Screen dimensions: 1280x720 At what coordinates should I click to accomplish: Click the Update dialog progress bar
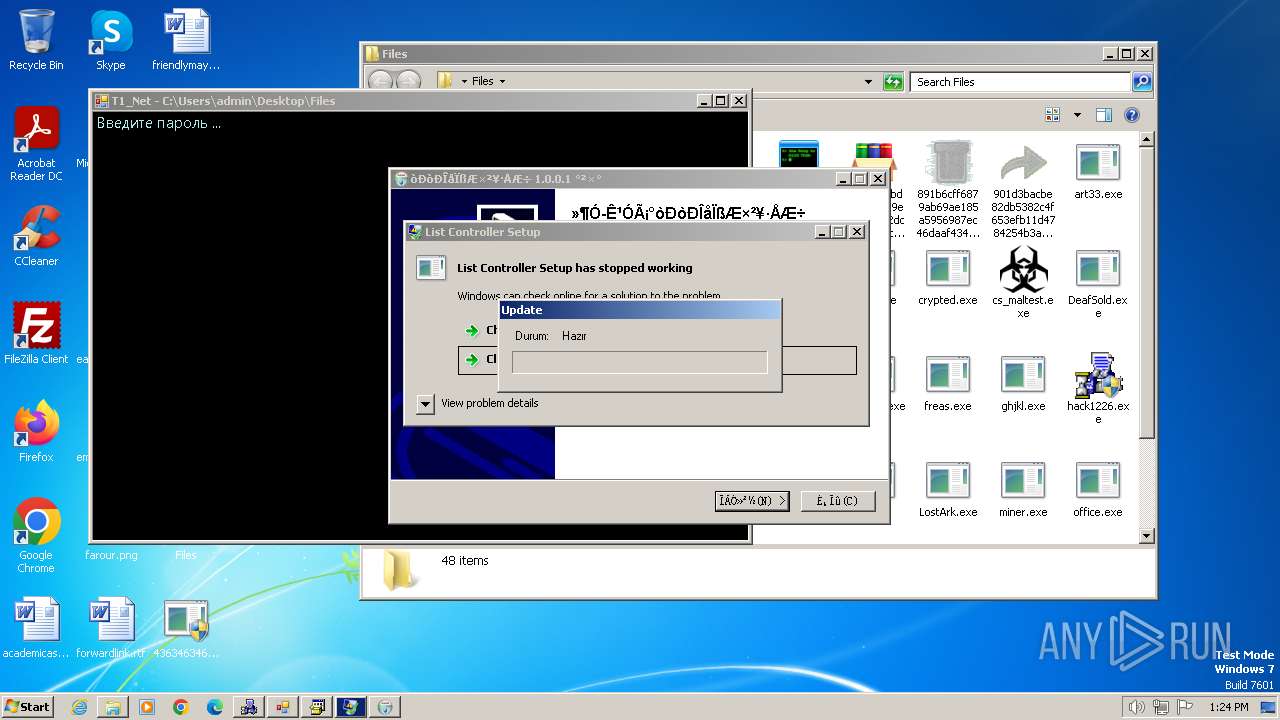point(639,362)
